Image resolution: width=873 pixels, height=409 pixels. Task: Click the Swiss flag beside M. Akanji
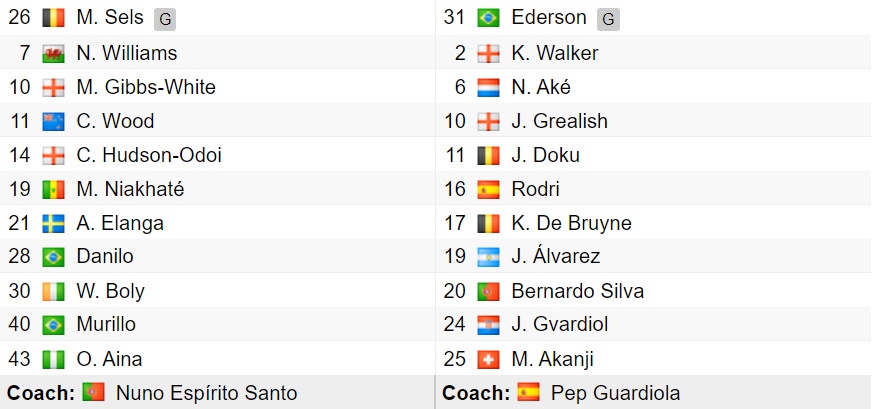coord(488,360)
